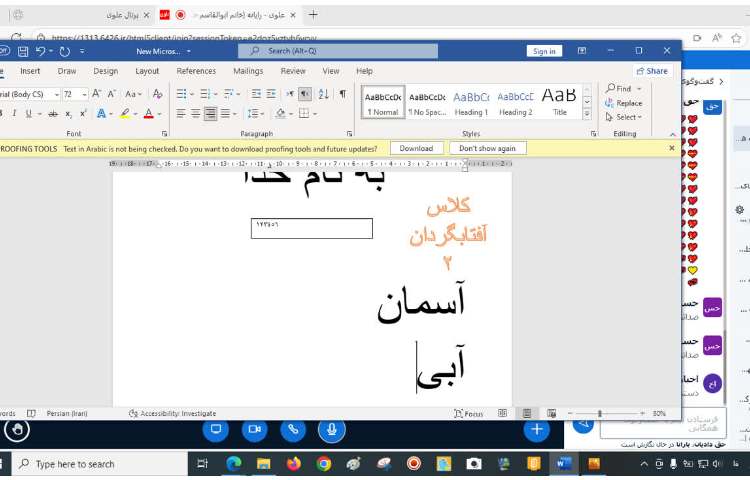Save the Word document with the floppy icon
750x480 pixels.
click(x=23, y=51)
